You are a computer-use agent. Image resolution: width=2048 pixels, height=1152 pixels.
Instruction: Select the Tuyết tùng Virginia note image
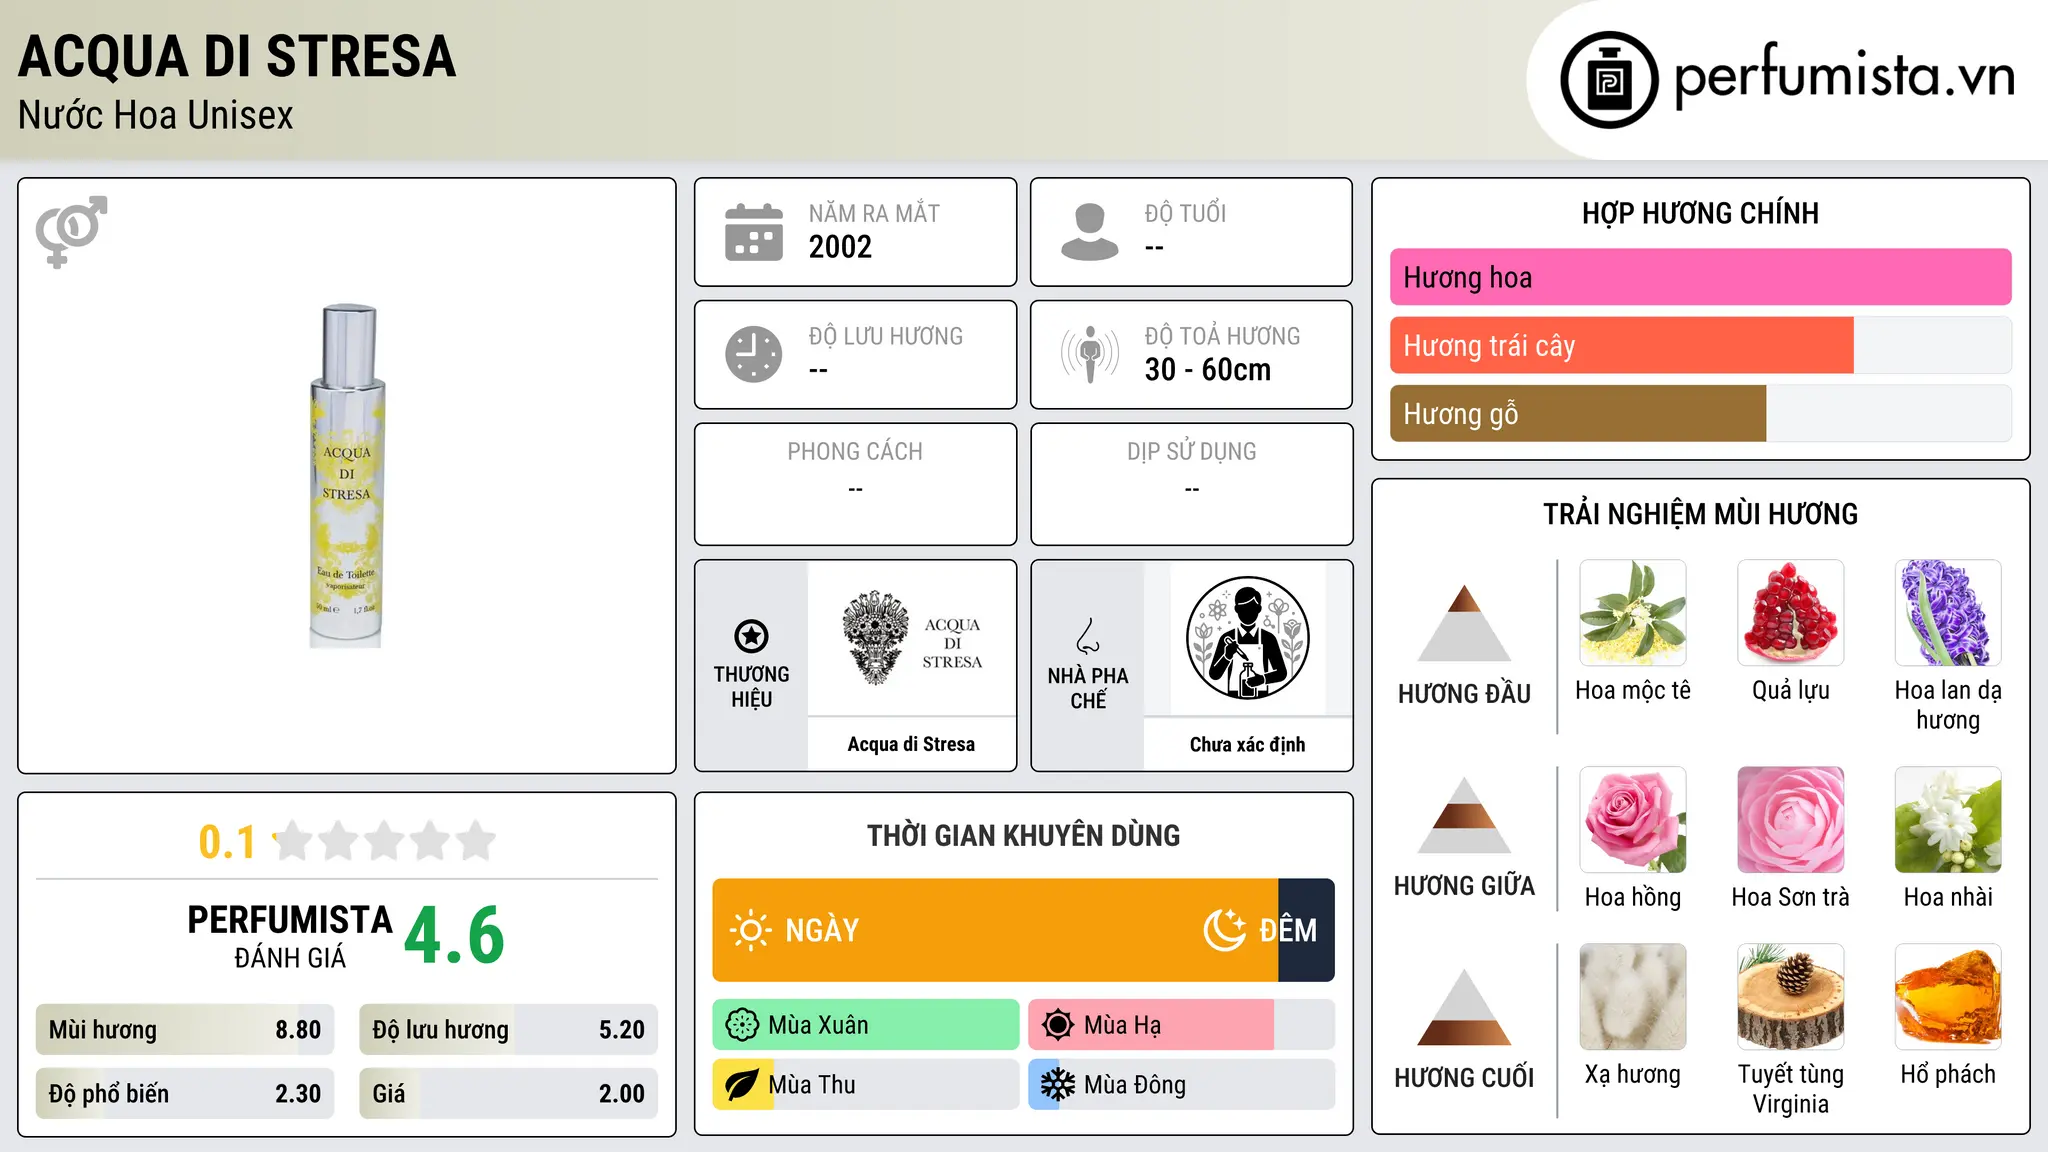(1790, 997)
